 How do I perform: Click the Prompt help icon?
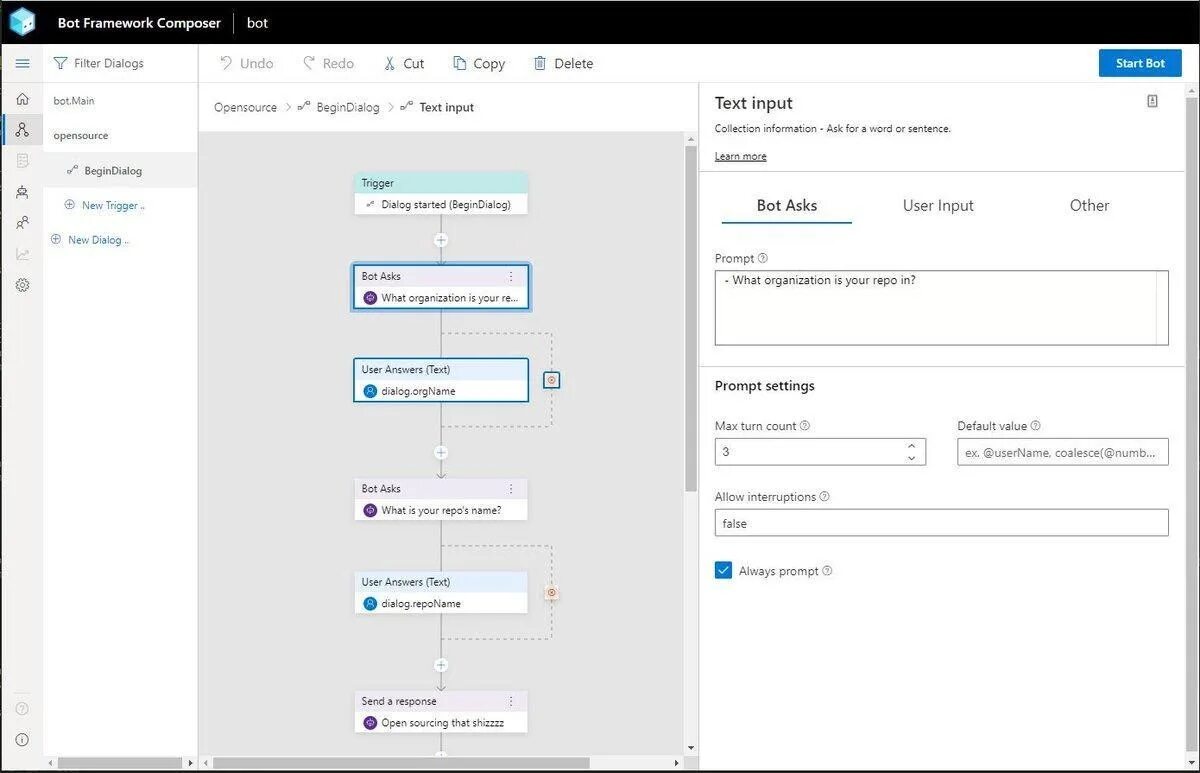[763, 258]
